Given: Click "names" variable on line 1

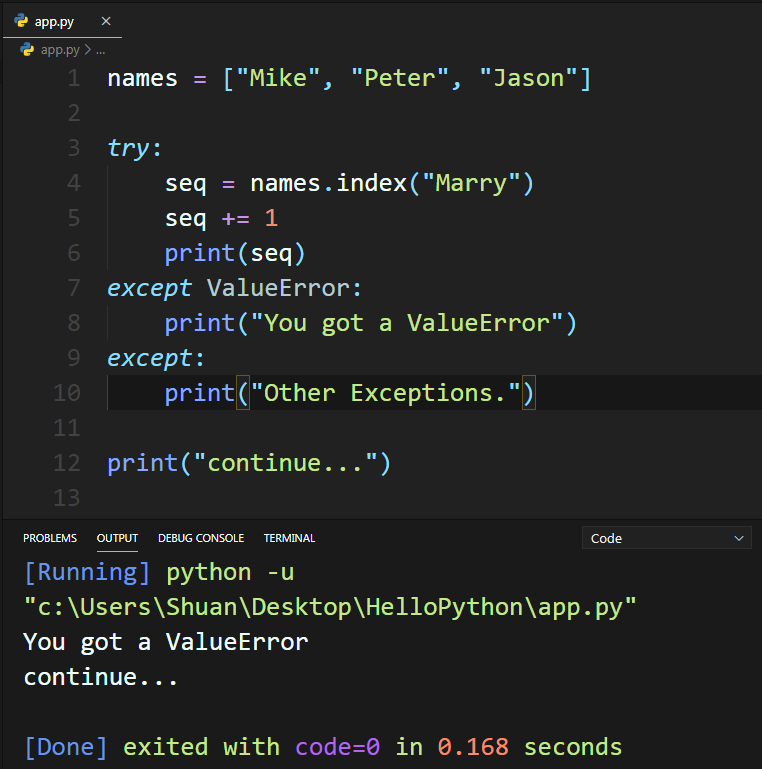Looking at the screenshot, I should (142, 78).
